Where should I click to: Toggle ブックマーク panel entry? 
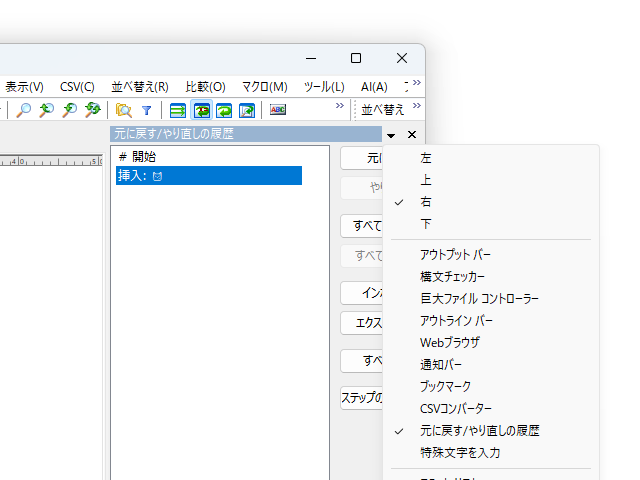(x=491, y=387)
